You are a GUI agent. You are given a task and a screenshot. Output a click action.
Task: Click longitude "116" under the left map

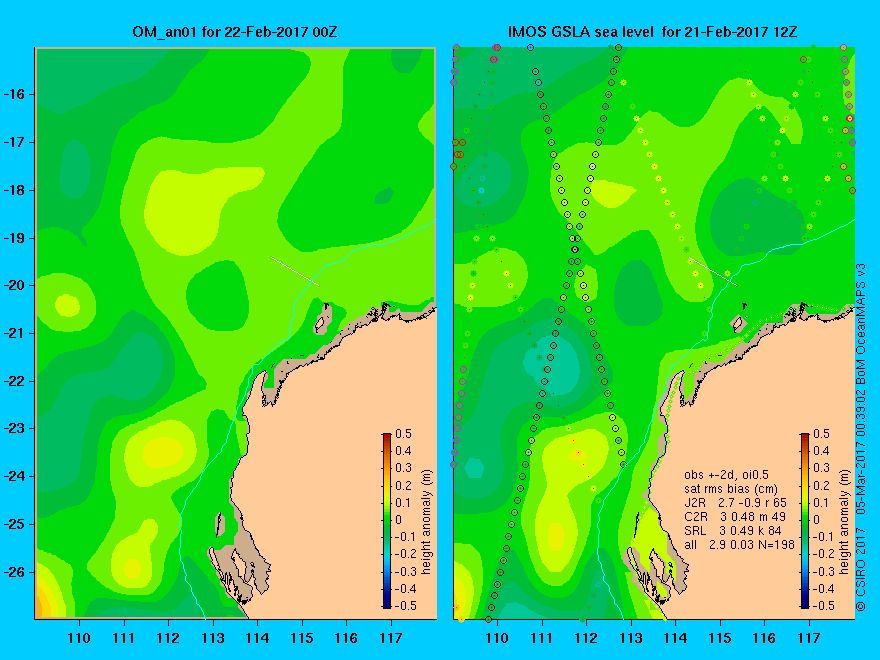click(346, 638)
